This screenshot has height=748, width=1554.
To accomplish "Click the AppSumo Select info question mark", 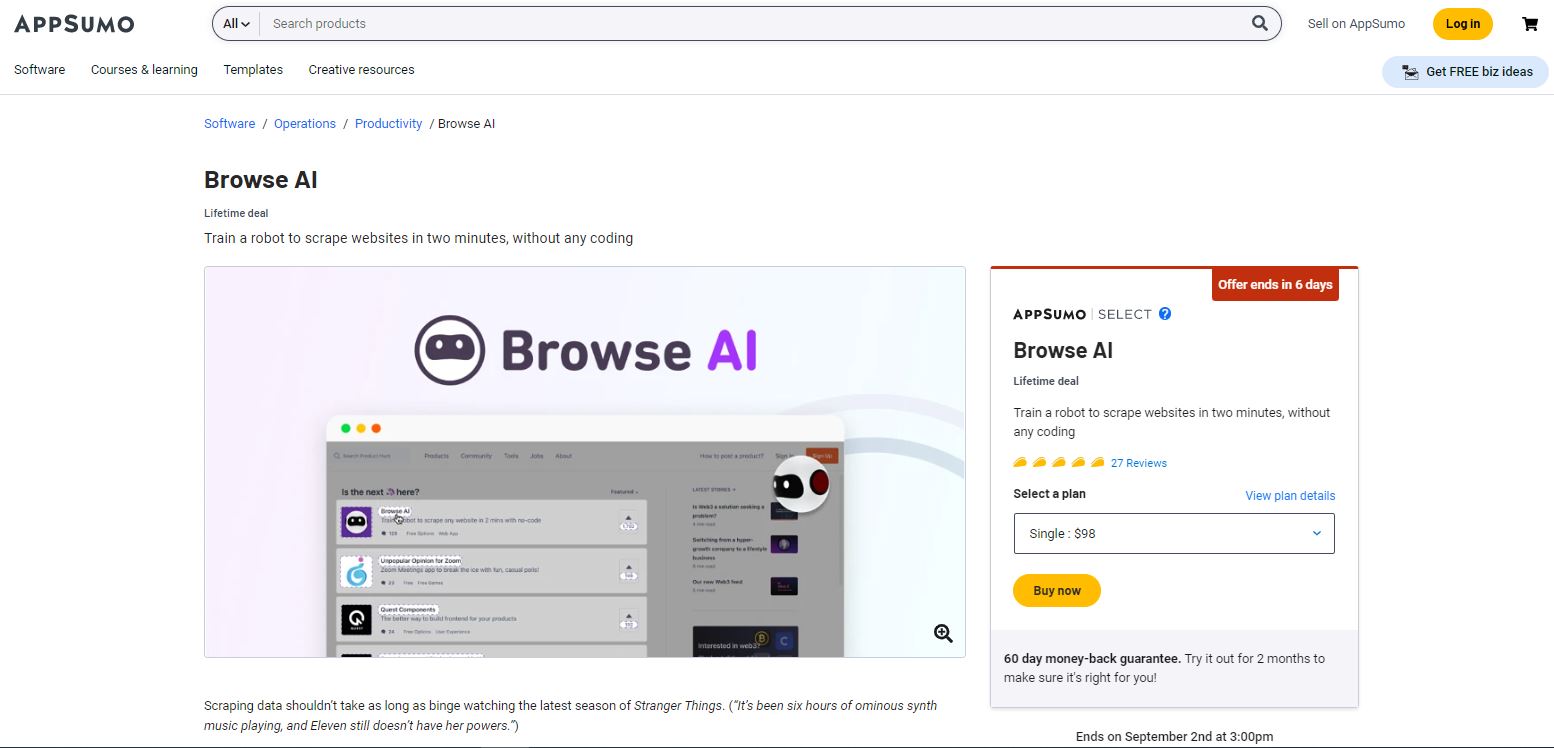I will (x=1165, y=314).
